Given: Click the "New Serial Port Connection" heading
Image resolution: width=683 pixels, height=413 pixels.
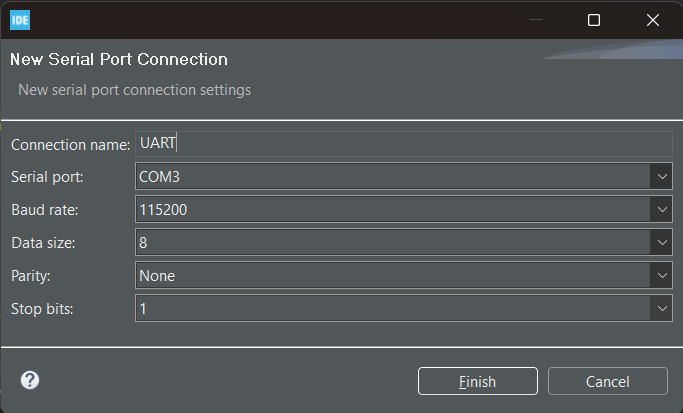Looking at the screenshot, I should click(119, 60).
